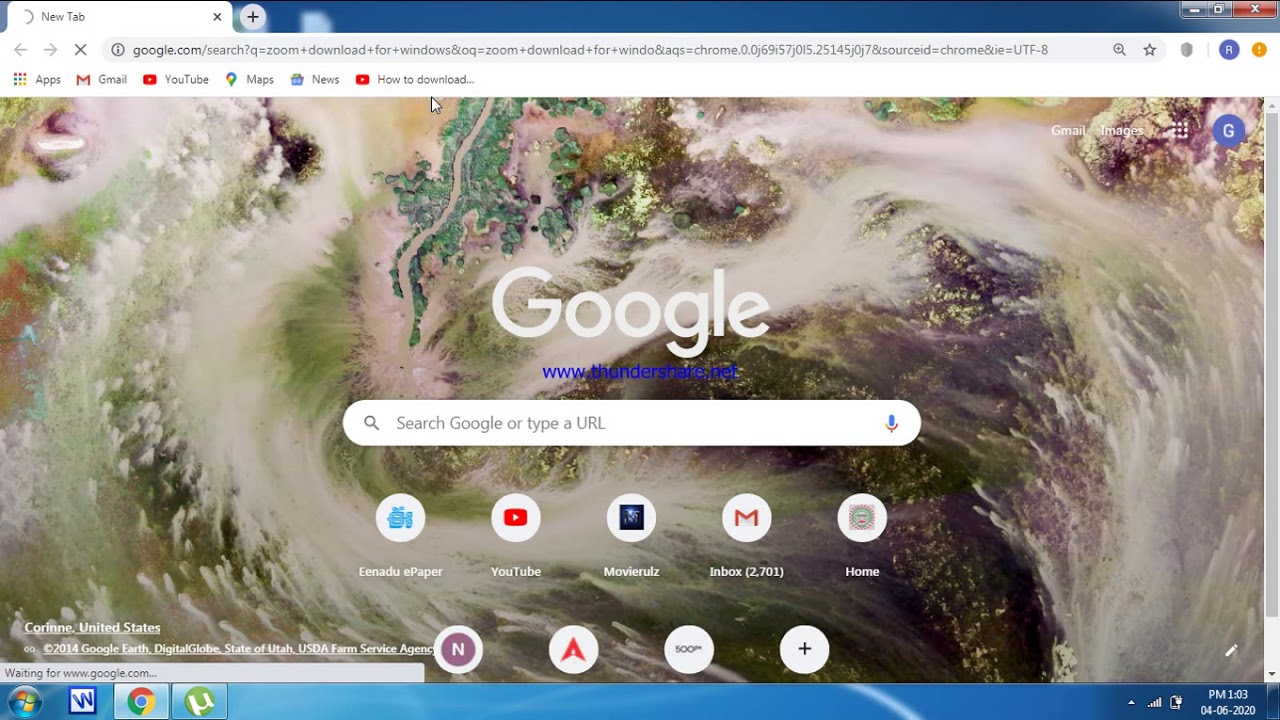Open Movierulz shortcut tile
This screenshot has width=1280, height=720.
[631, 537]
